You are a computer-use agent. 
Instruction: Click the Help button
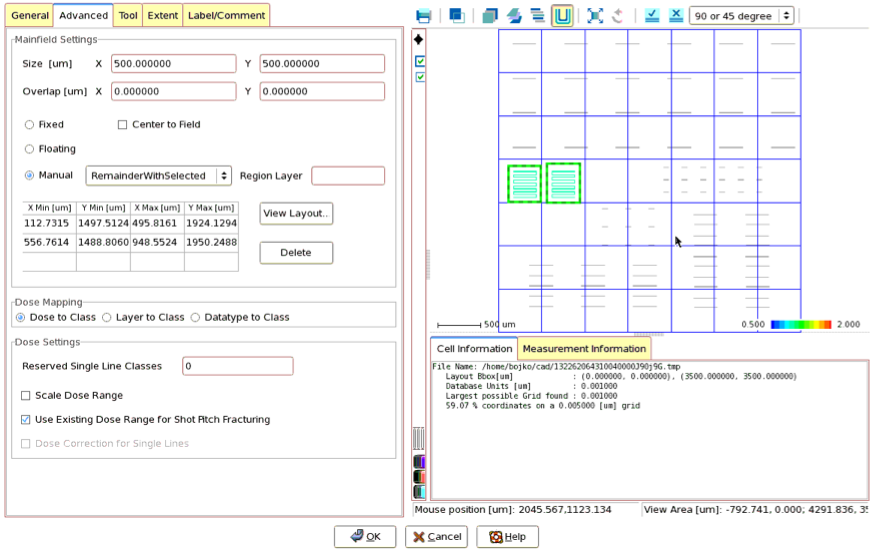(x=507, y=537)
